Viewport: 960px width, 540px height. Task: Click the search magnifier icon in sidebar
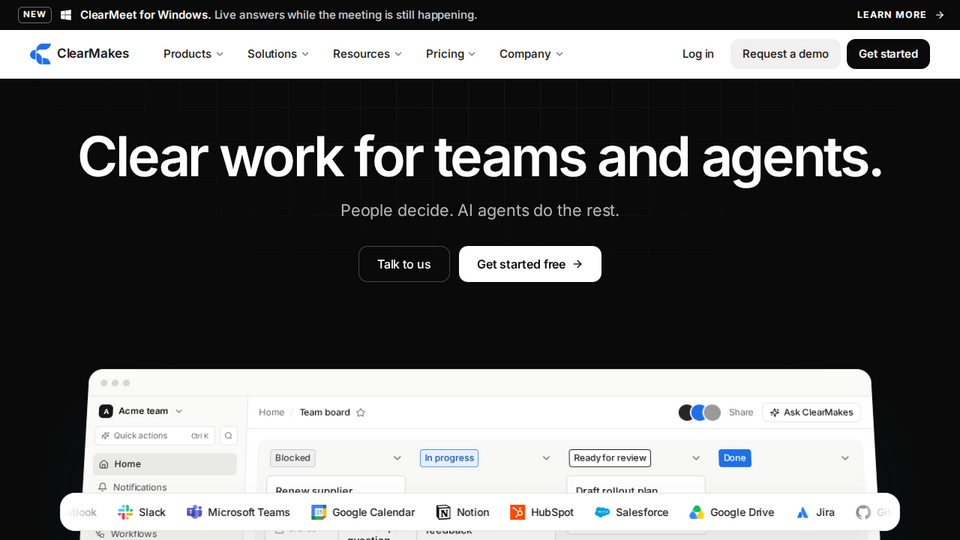click(x=228, y=435)
